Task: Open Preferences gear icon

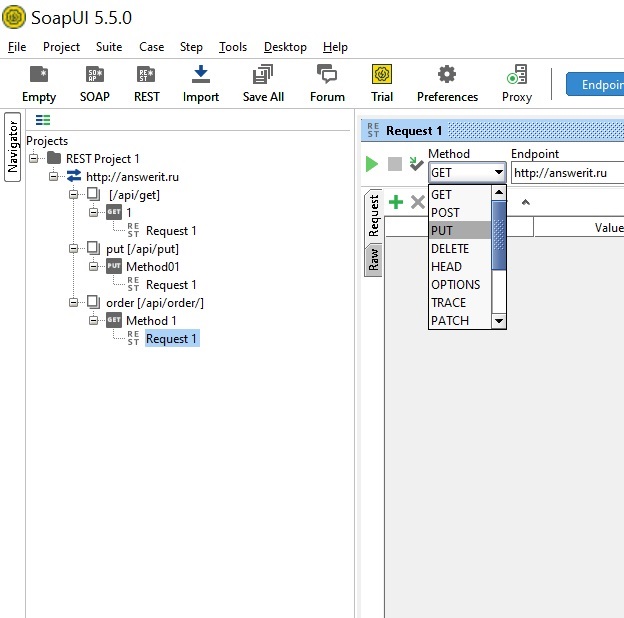Action: [447, 74]
